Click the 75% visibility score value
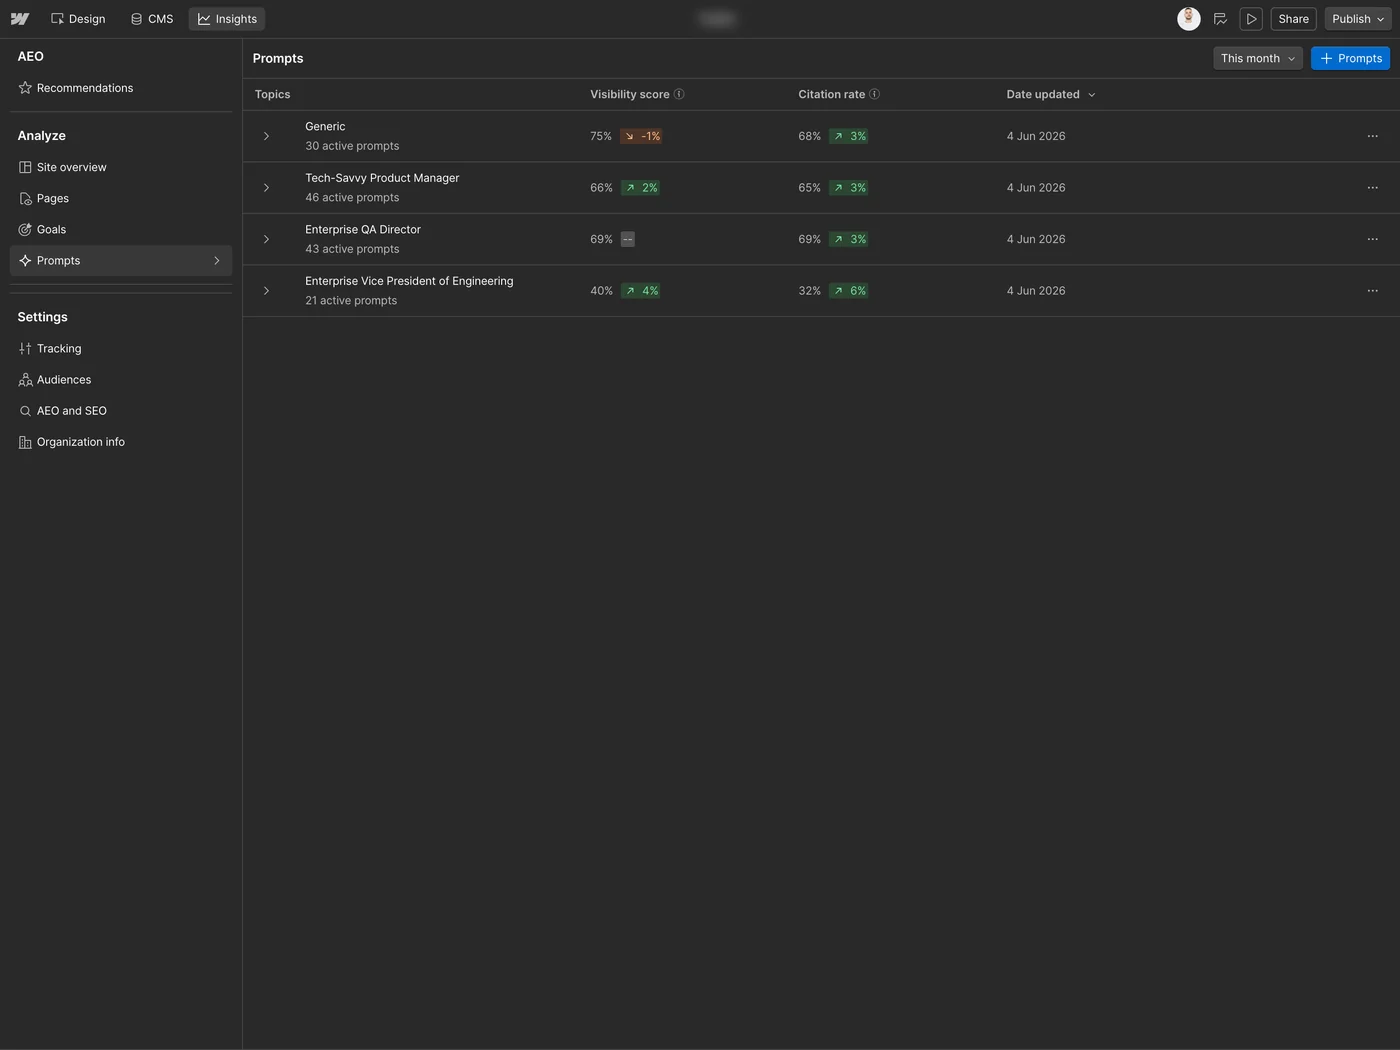The image size is (1400, 1050). click(x=601, y=136)
